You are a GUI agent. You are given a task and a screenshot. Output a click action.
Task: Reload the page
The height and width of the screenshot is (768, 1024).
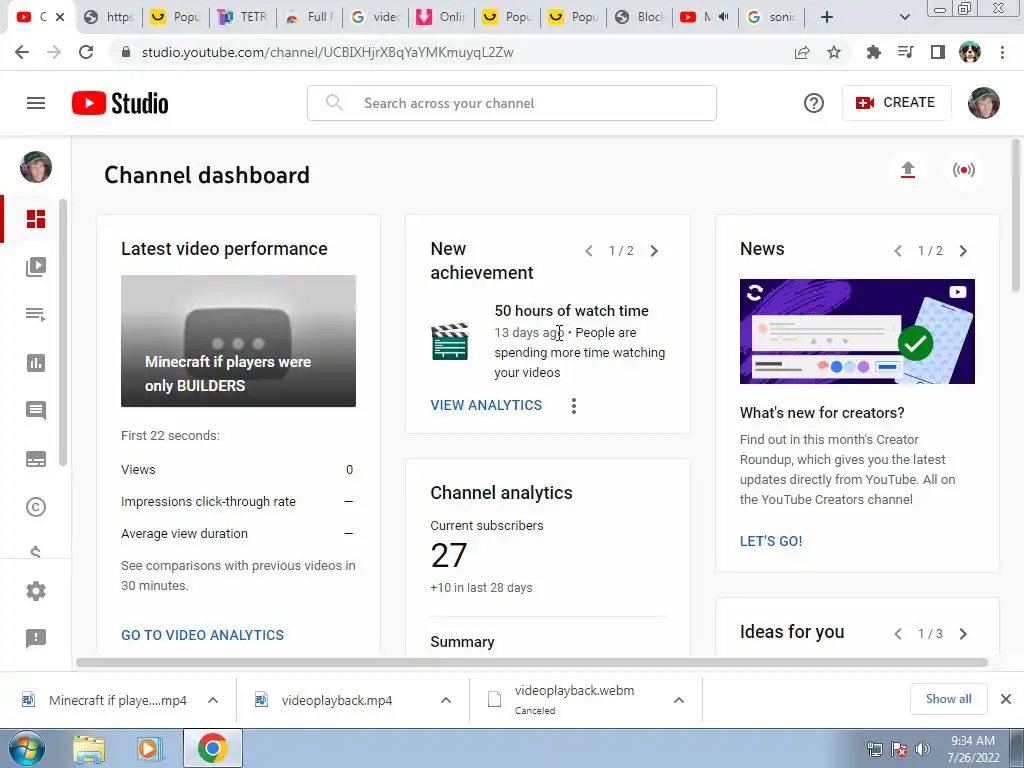coord(86,52)
